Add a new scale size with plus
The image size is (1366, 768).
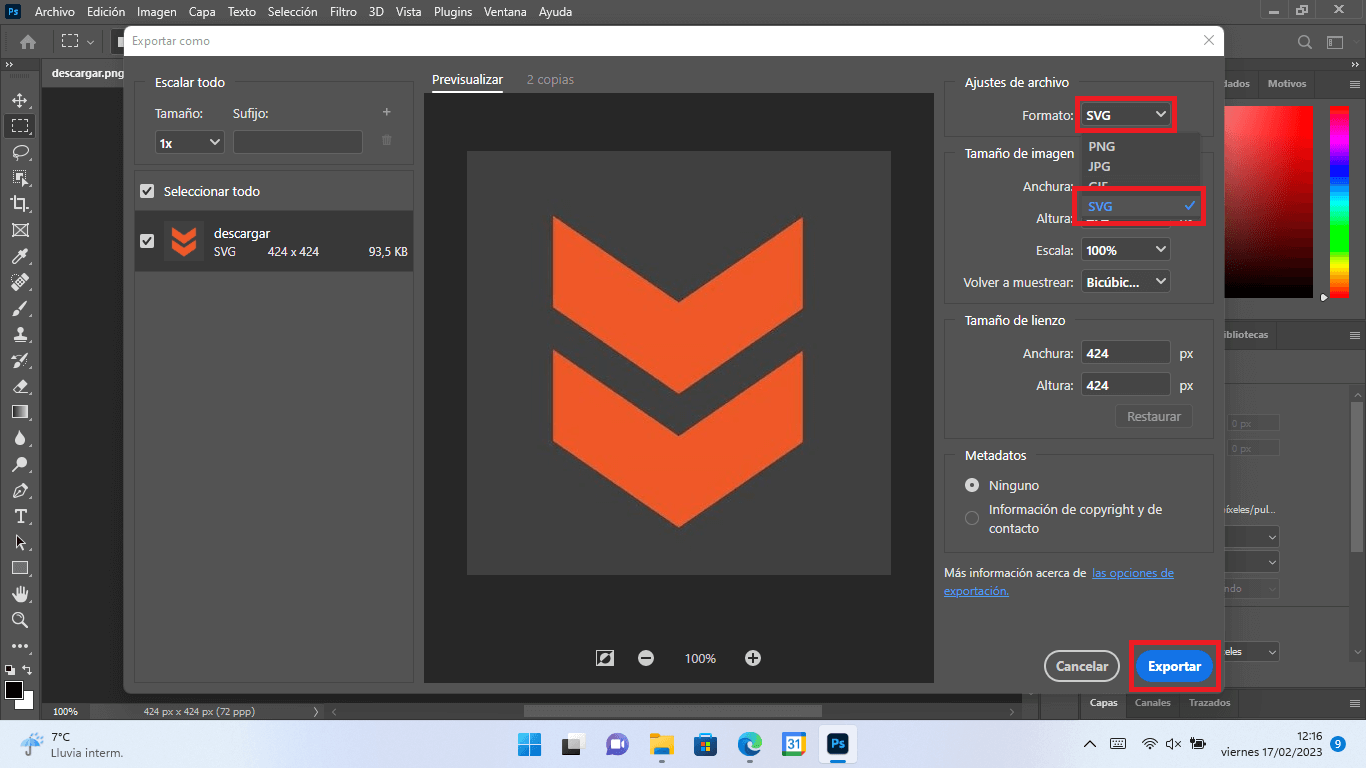click(x=387, y=112)
